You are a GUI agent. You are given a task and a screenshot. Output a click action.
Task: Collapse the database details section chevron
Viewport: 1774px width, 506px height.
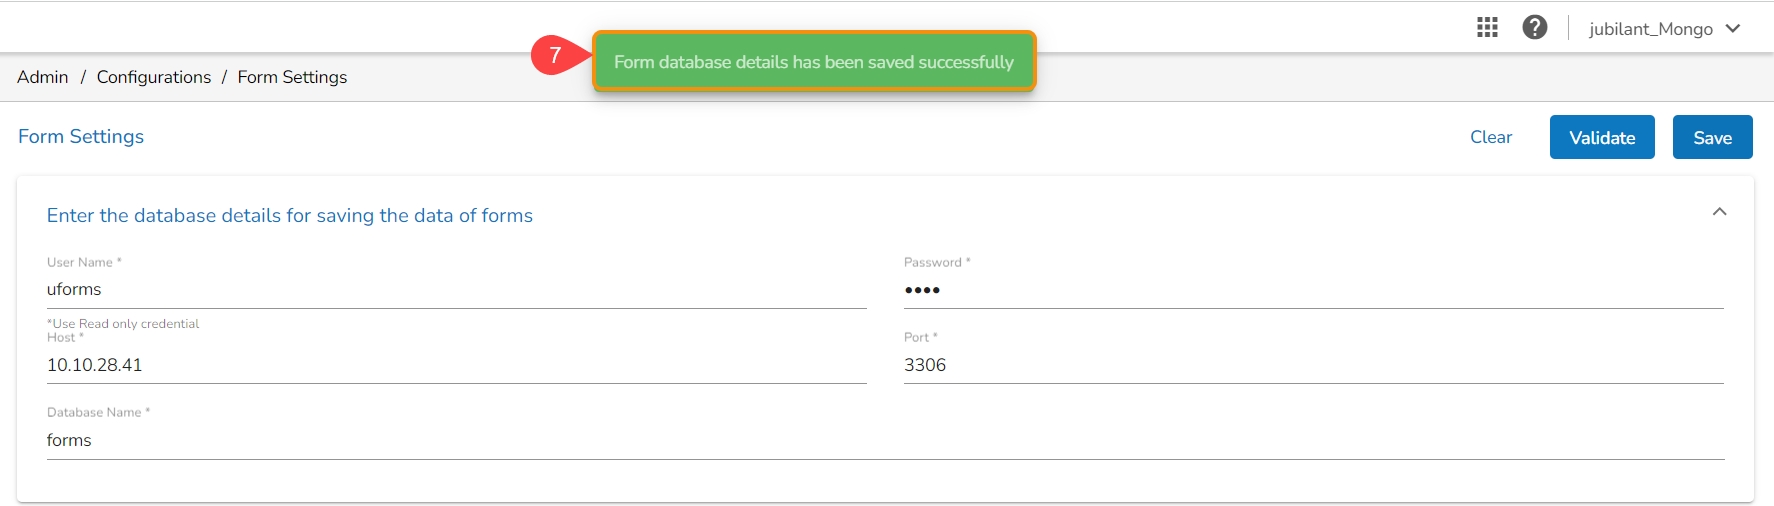pos(1719,212)
